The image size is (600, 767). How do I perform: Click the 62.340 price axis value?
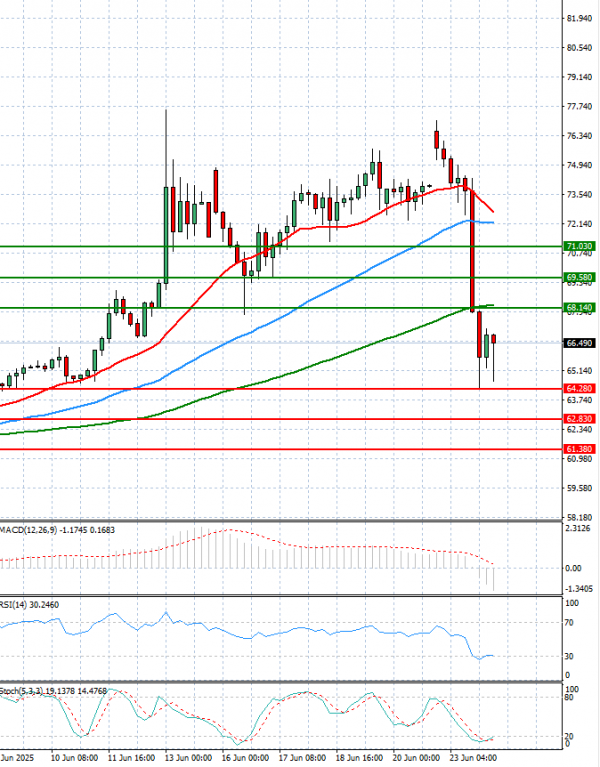pyautogui.click(x=579, y=429)
